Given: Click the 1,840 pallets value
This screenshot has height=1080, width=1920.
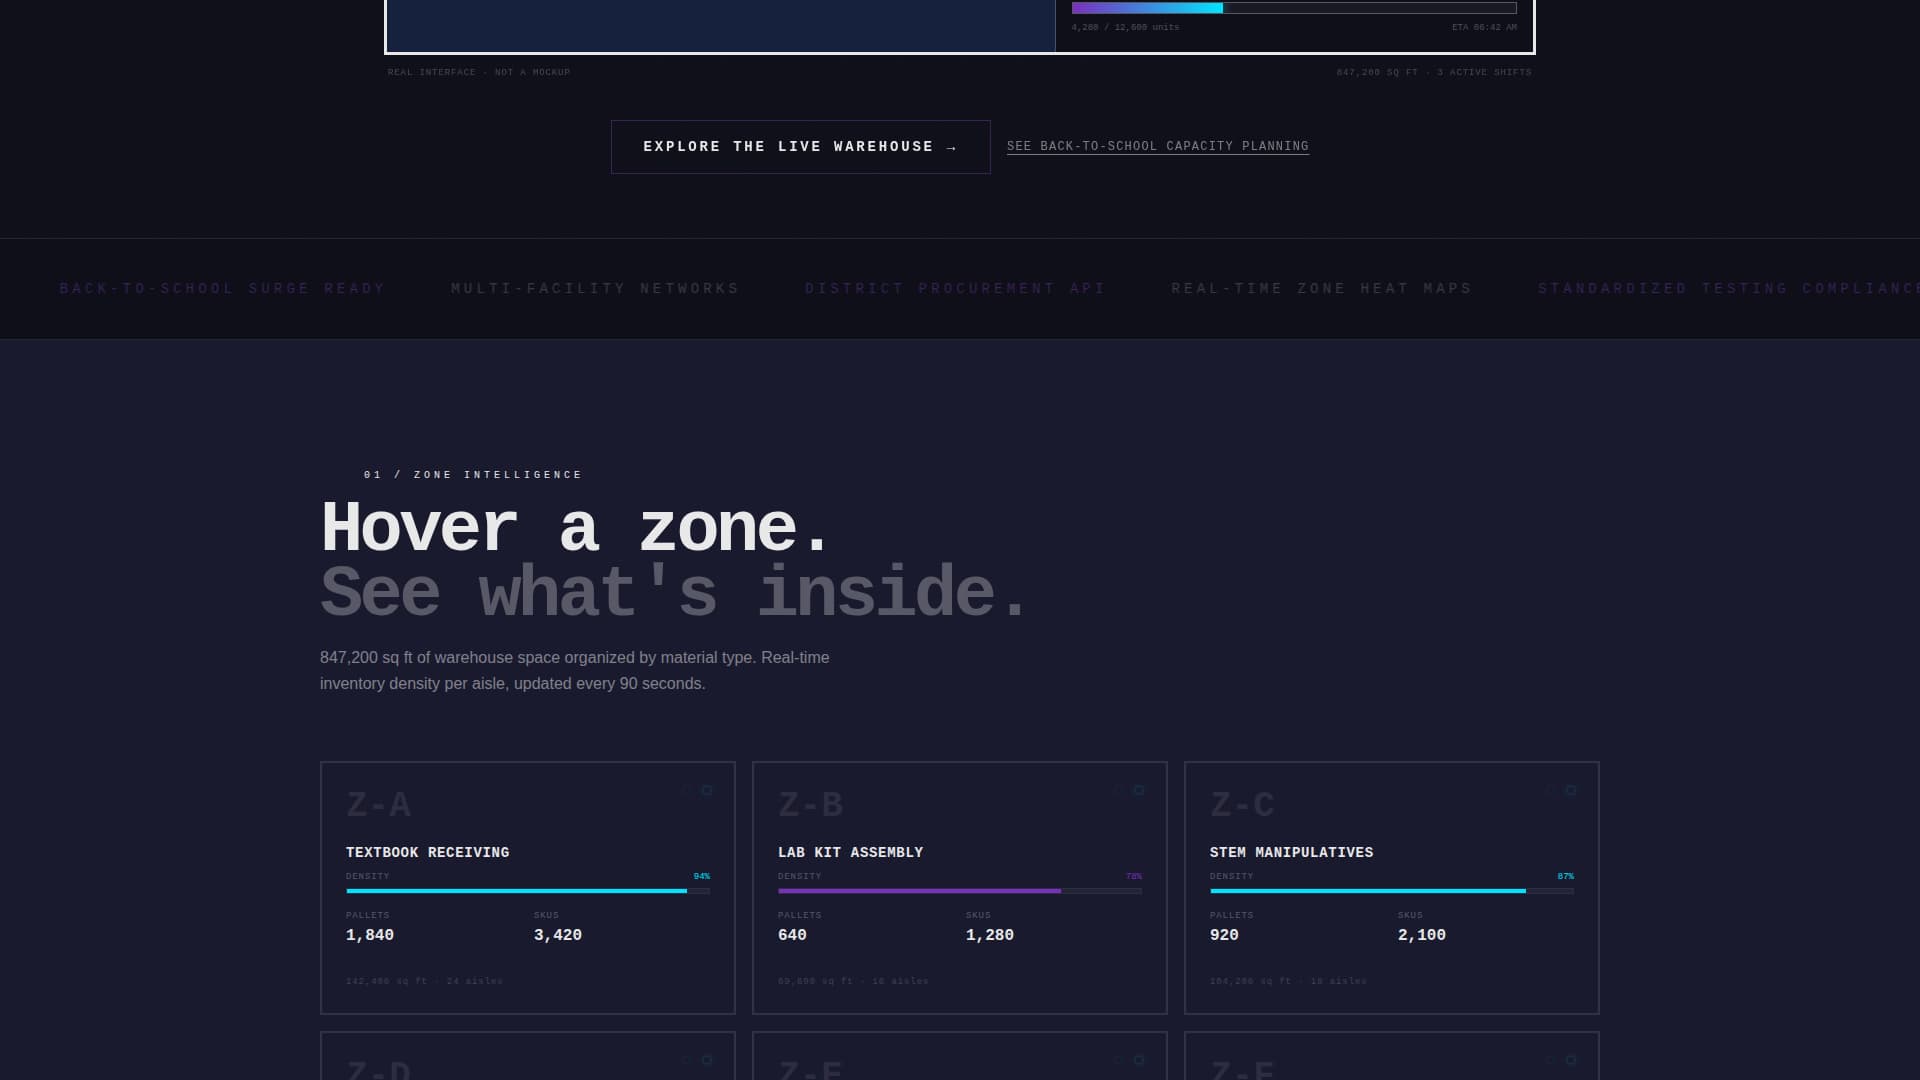Looking at the screenshot, I should [370, 935].
